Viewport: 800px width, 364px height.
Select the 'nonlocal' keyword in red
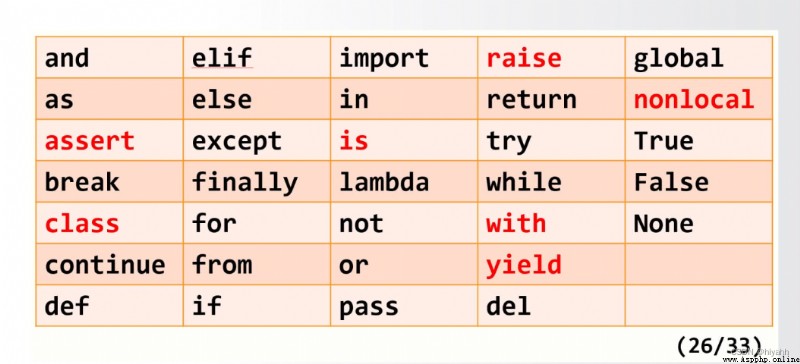coord(694,99)
